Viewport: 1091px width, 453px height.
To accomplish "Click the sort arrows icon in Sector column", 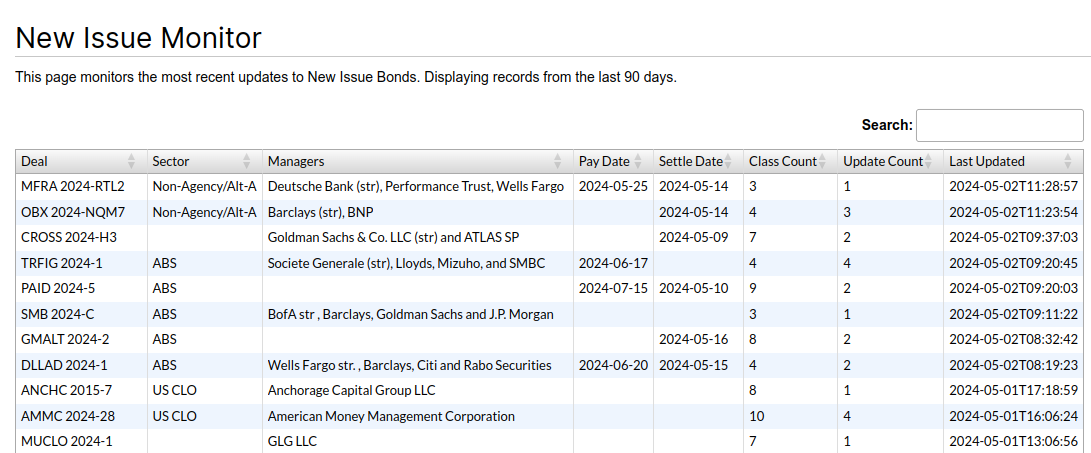I will 247,161.
